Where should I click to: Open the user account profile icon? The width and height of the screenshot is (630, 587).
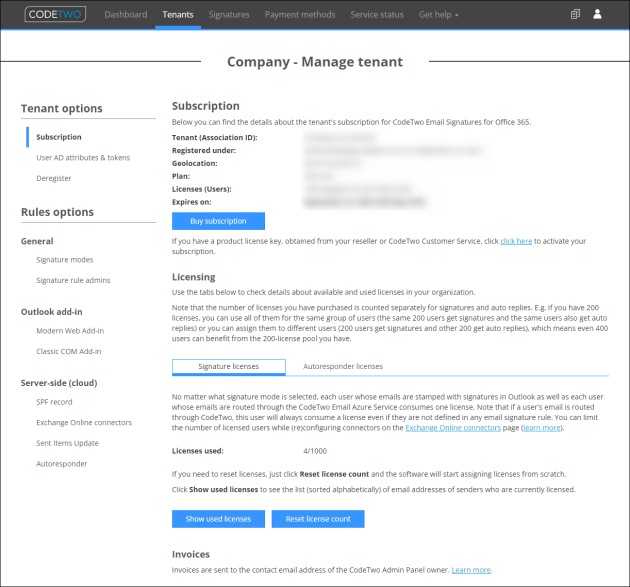[x=597, y=14]
